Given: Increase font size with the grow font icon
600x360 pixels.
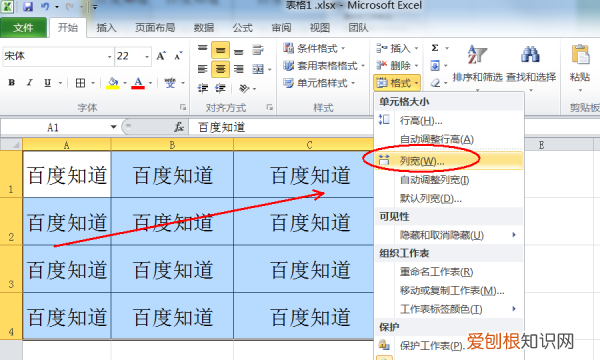Looking at the screenshot, I should click(x=161, y=56).
